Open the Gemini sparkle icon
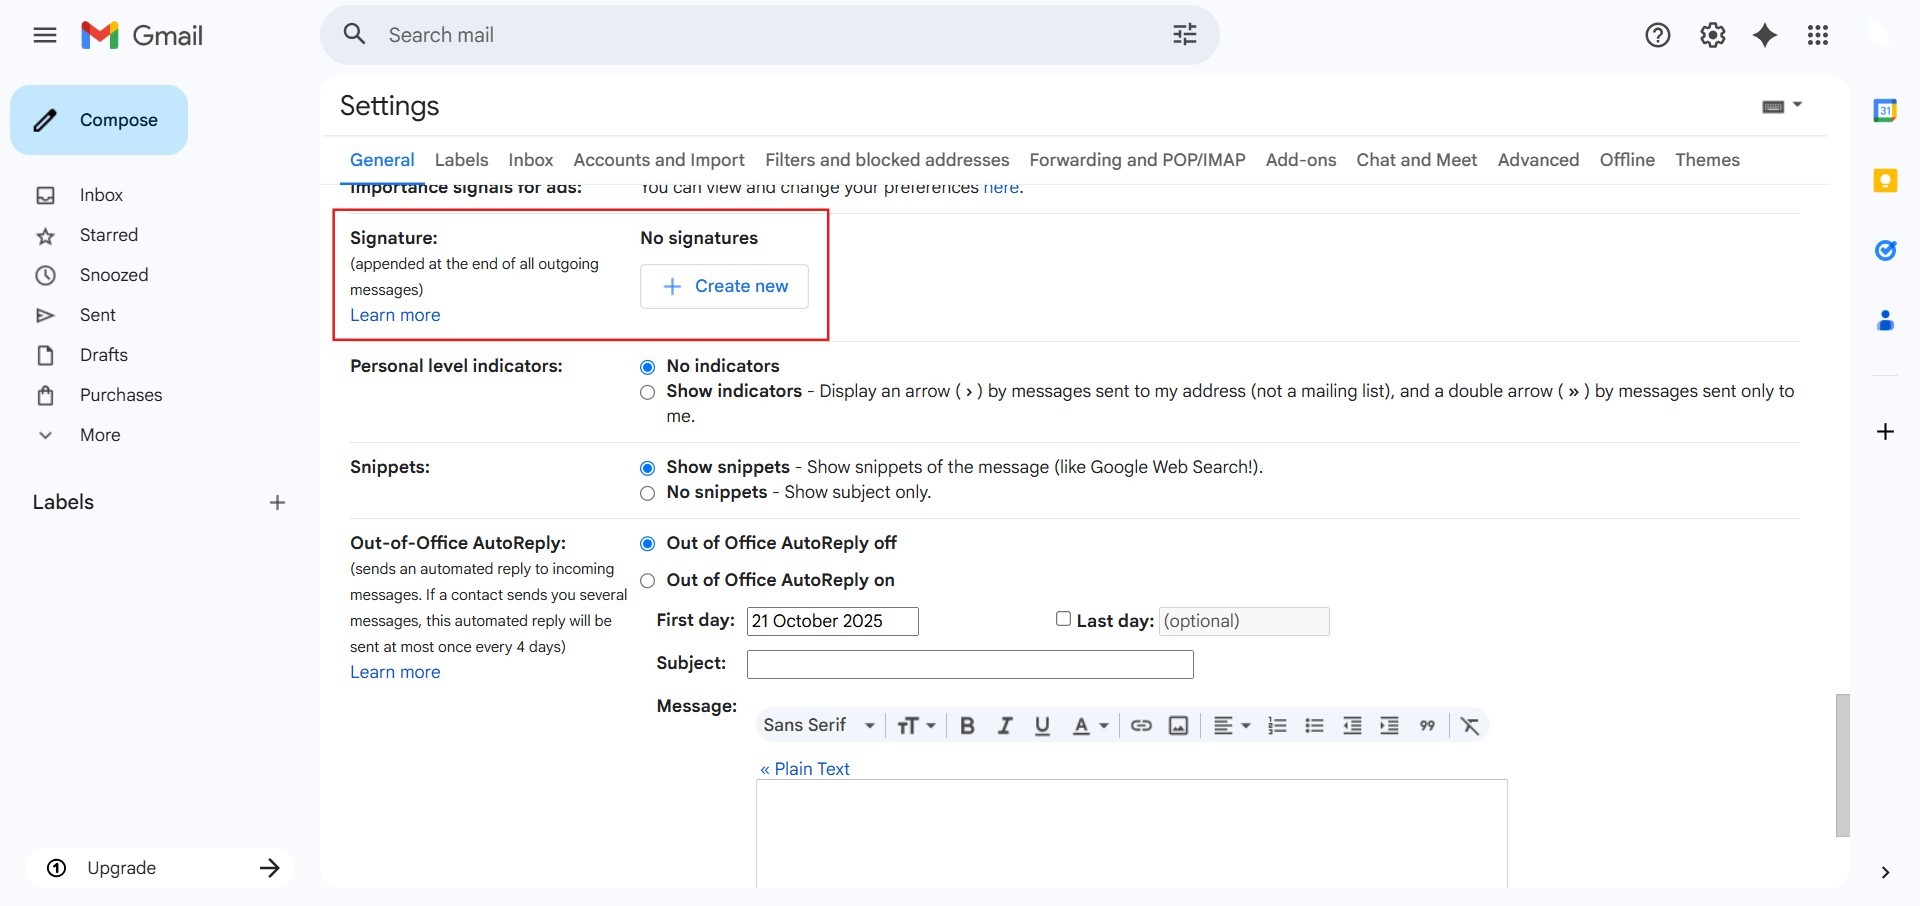 click(1765, 36)
